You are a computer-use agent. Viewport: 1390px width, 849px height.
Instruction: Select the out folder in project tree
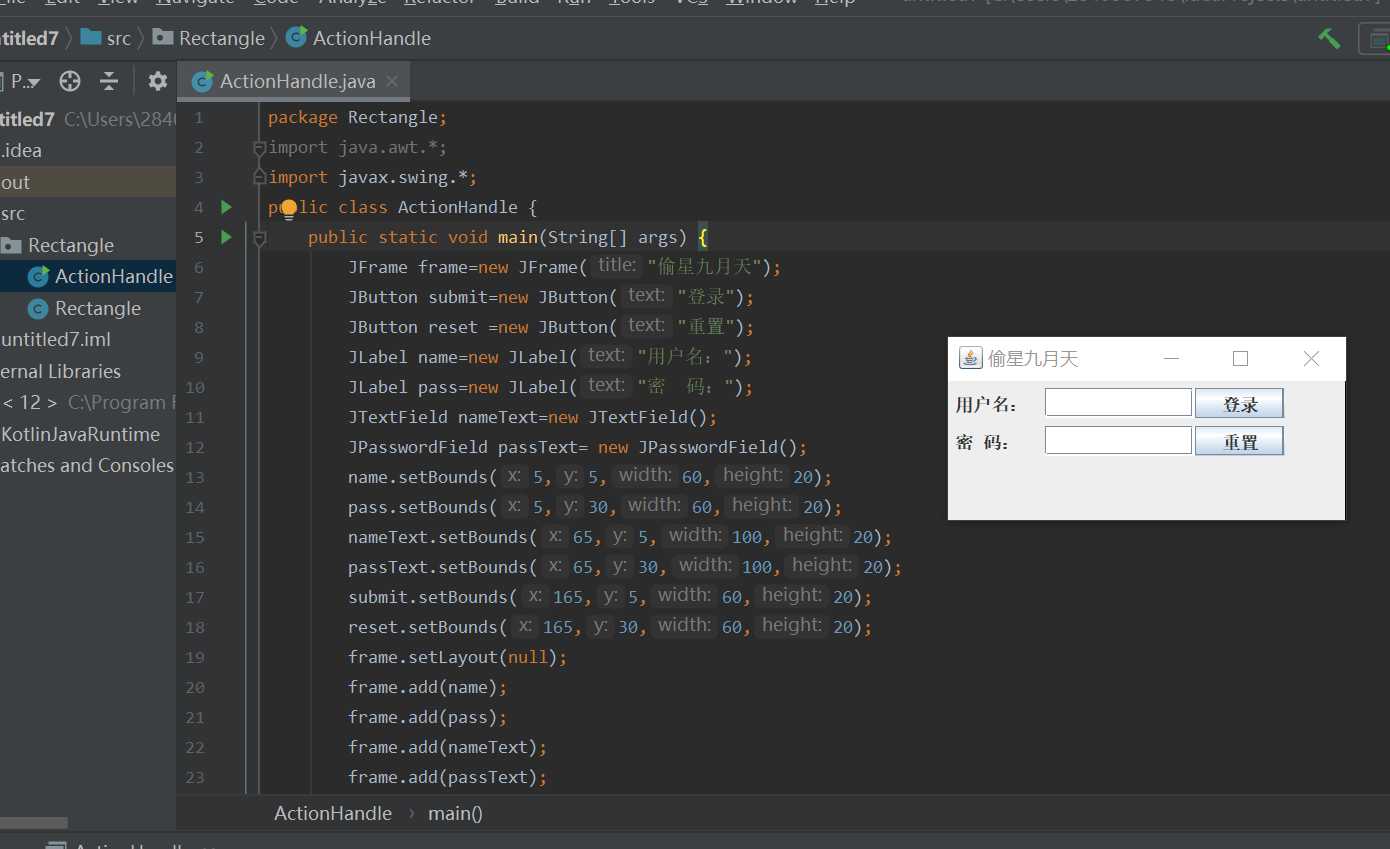click(x=88, y=182)
